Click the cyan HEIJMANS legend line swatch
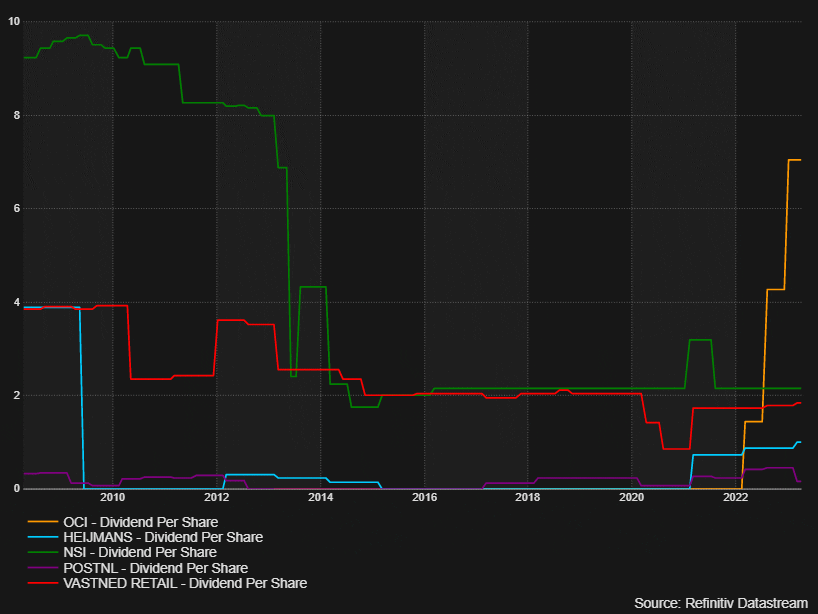Screen dimensions: 818x614 point(43,537)
